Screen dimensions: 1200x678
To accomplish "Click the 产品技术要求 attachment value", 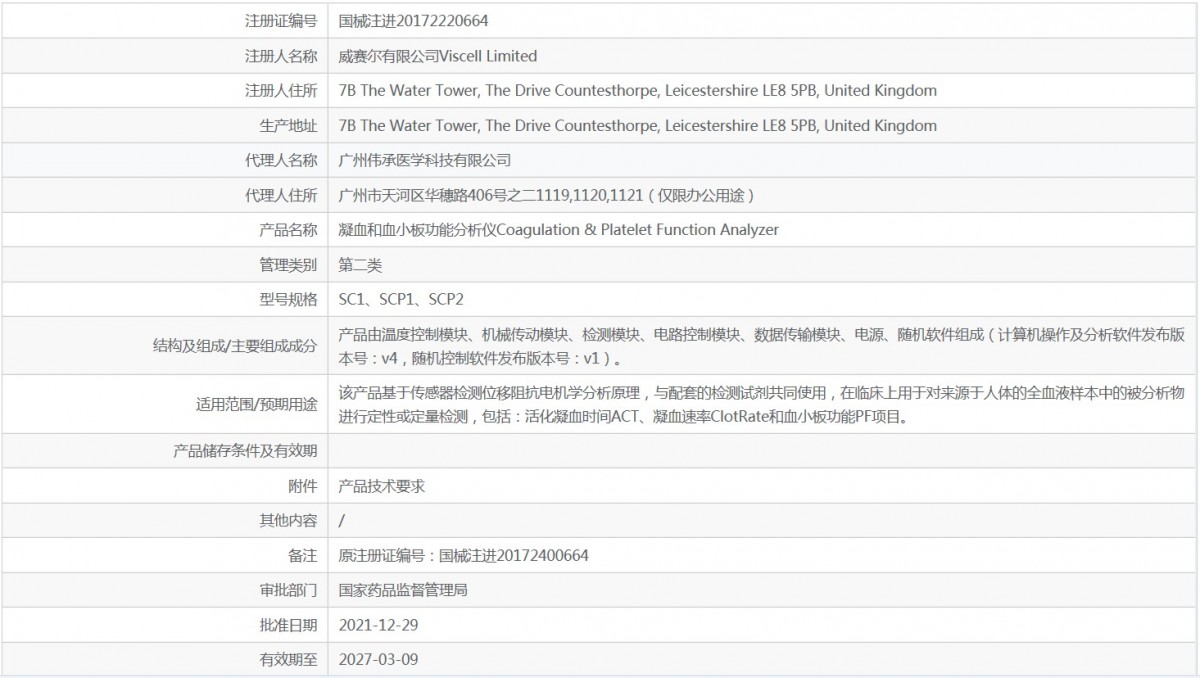I will (382, 486).
